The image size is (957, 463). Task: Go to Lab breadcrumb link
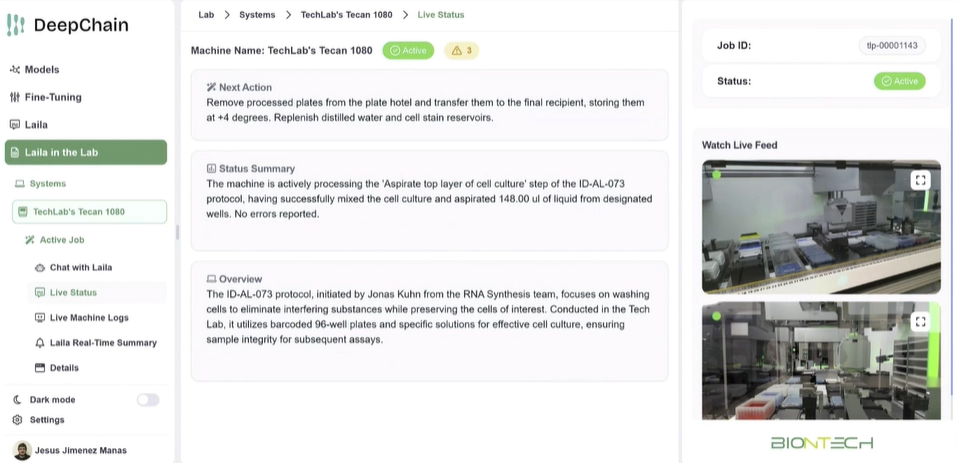click(206, 15)
